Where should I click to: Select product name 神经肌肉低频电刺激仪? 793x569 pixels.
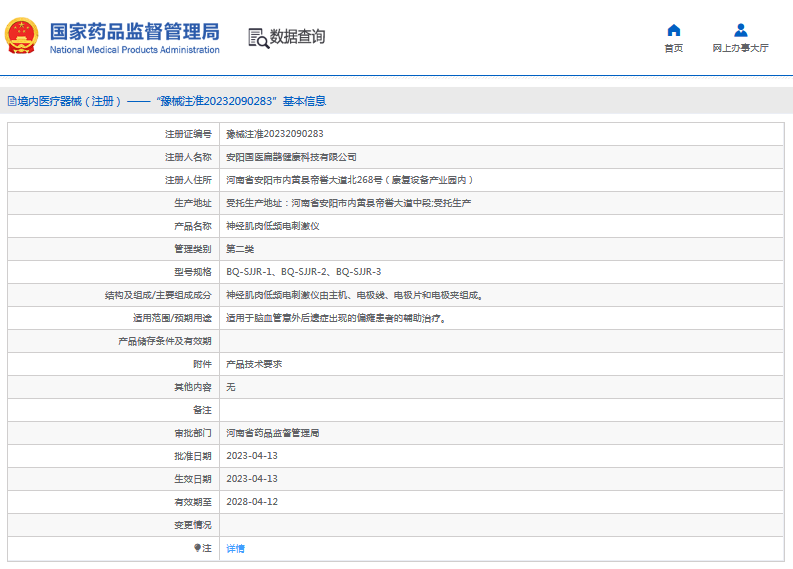click(273, 226)
